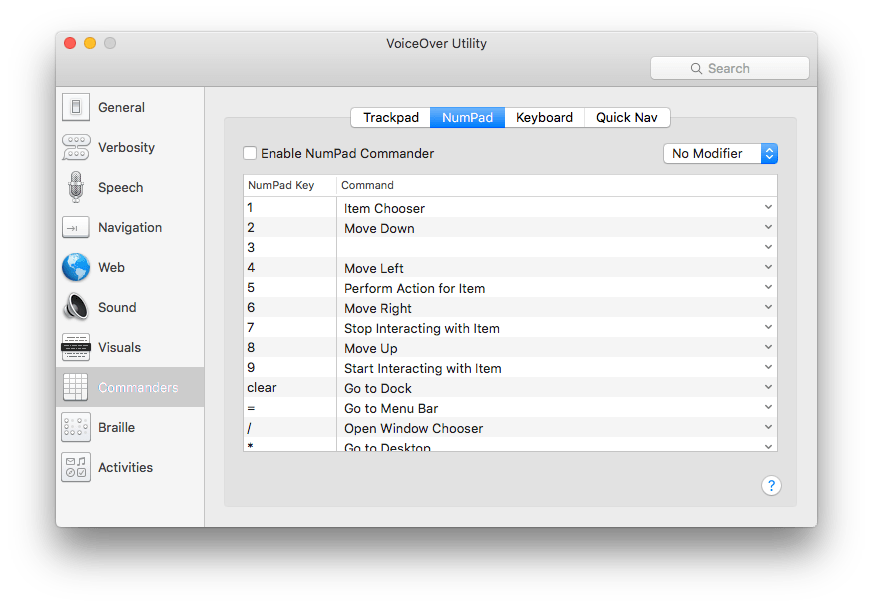873x607 pixels.
Task: Click the Search field
Action: point(729,69)
